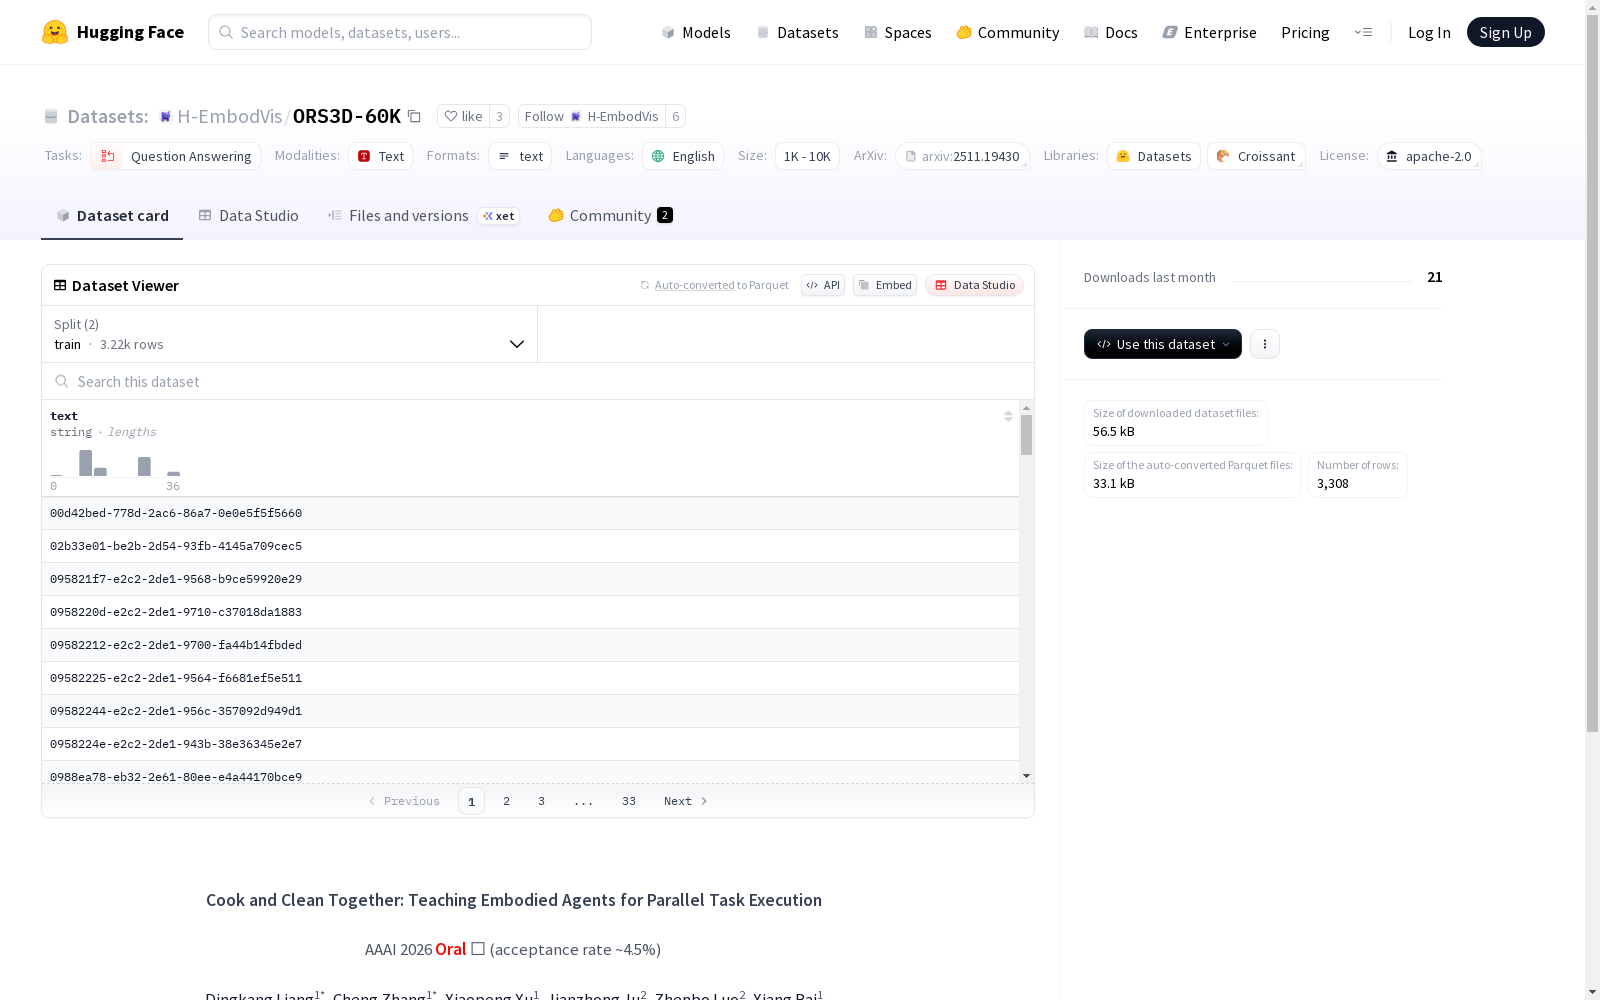Open Models page in navigation

pos(696,32)
